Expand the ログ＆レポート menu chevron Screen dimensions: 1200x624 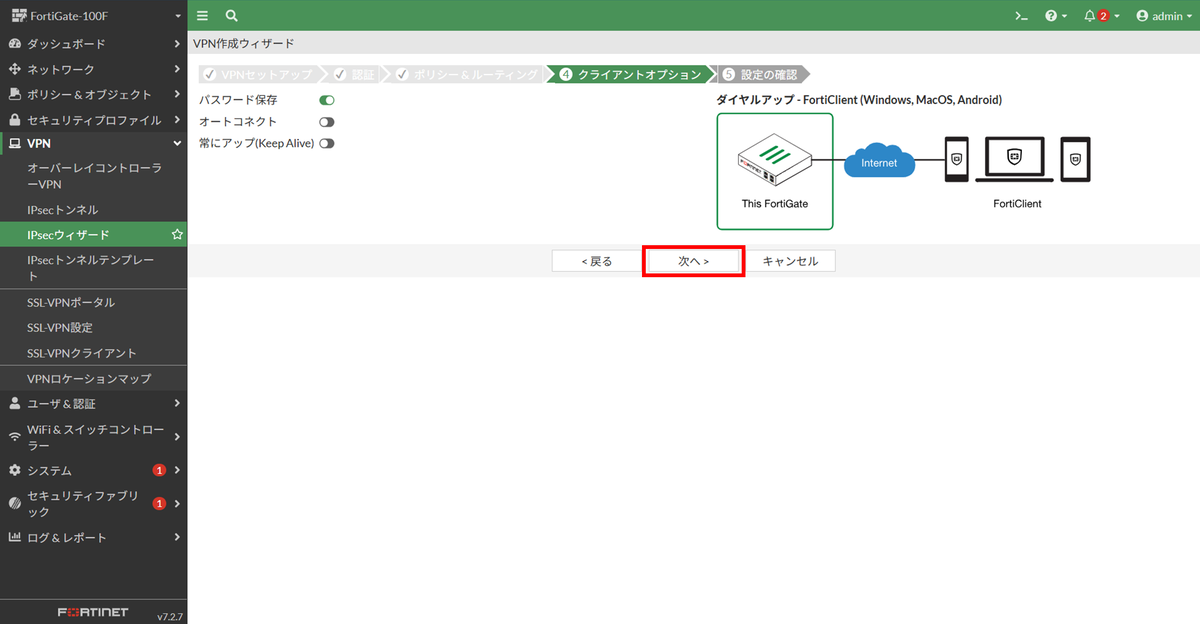coord(176,537)
